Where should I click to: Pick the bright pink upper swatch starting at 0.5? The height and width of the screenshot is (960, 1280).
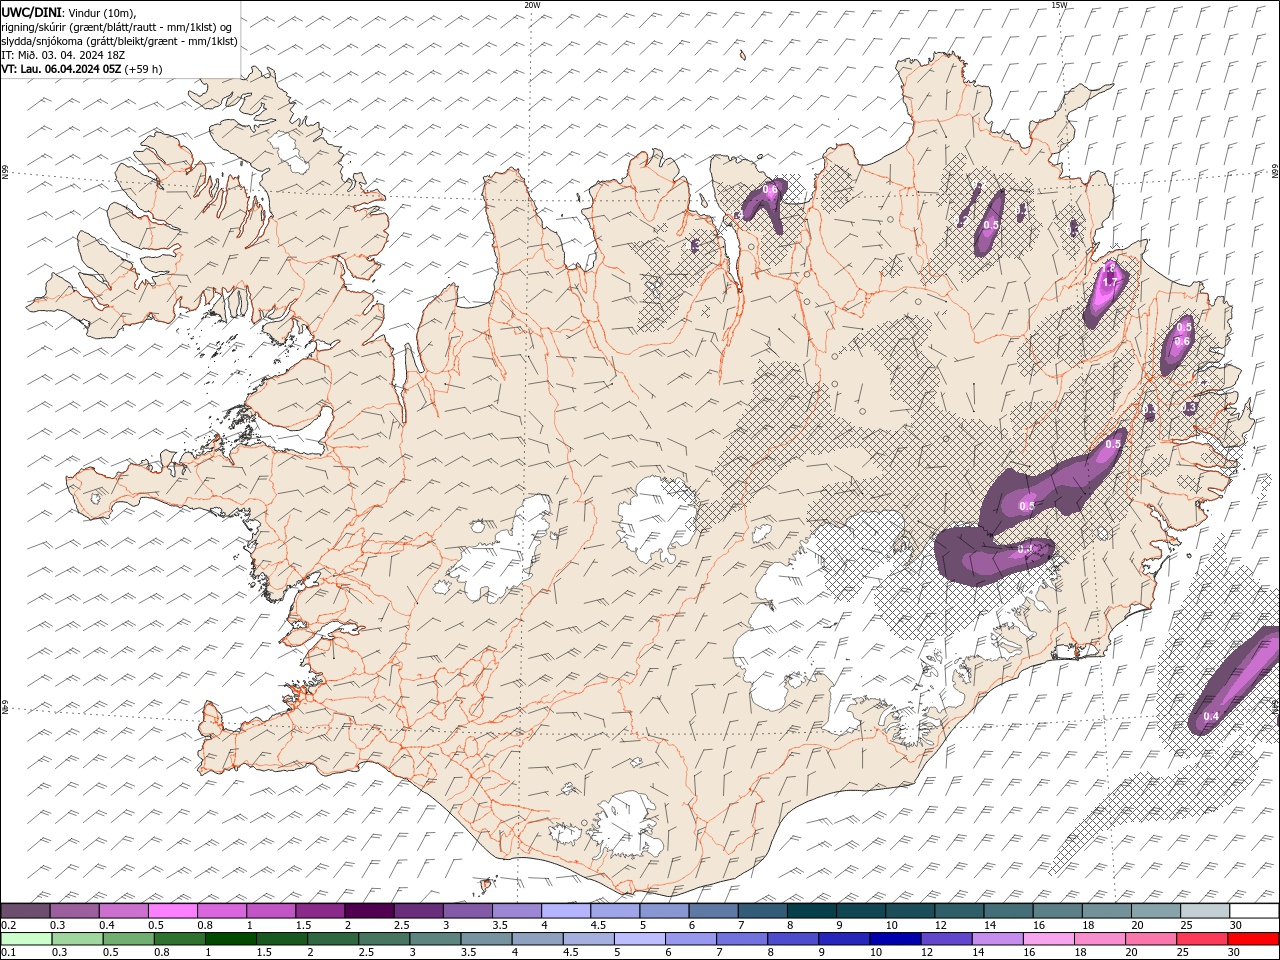click(x=172, y=911)
